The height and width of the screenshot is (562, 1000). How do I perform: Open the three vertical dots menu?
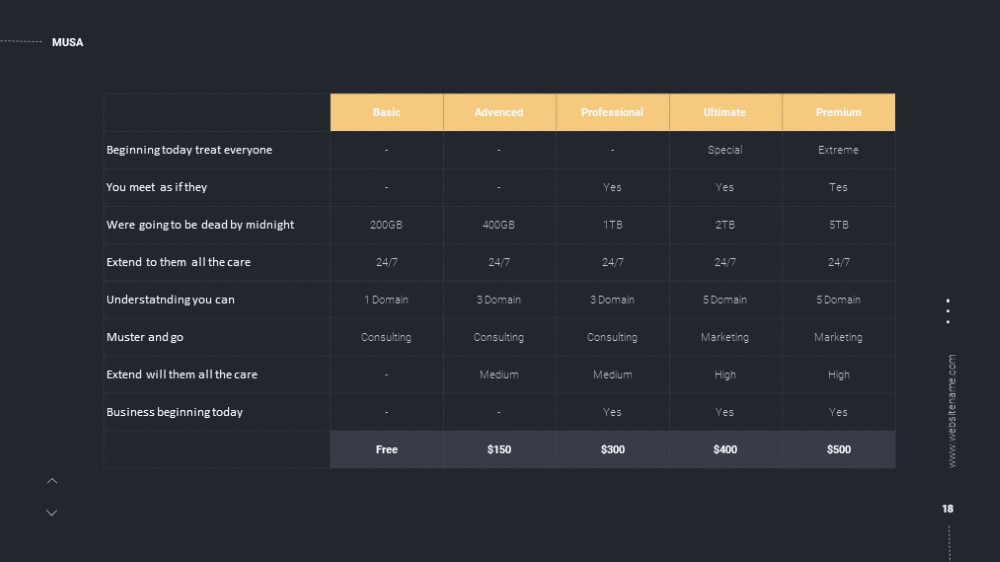click(948, 311)
